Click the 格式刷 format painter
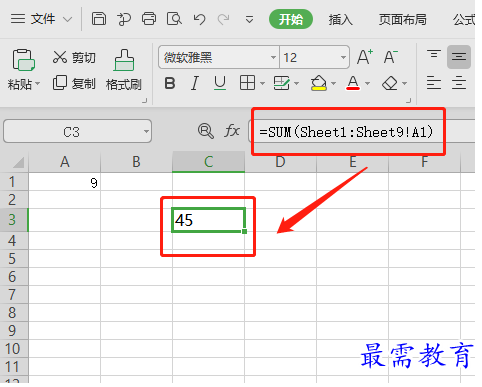This screenshot has width=482, height=387. coord(124,70)
